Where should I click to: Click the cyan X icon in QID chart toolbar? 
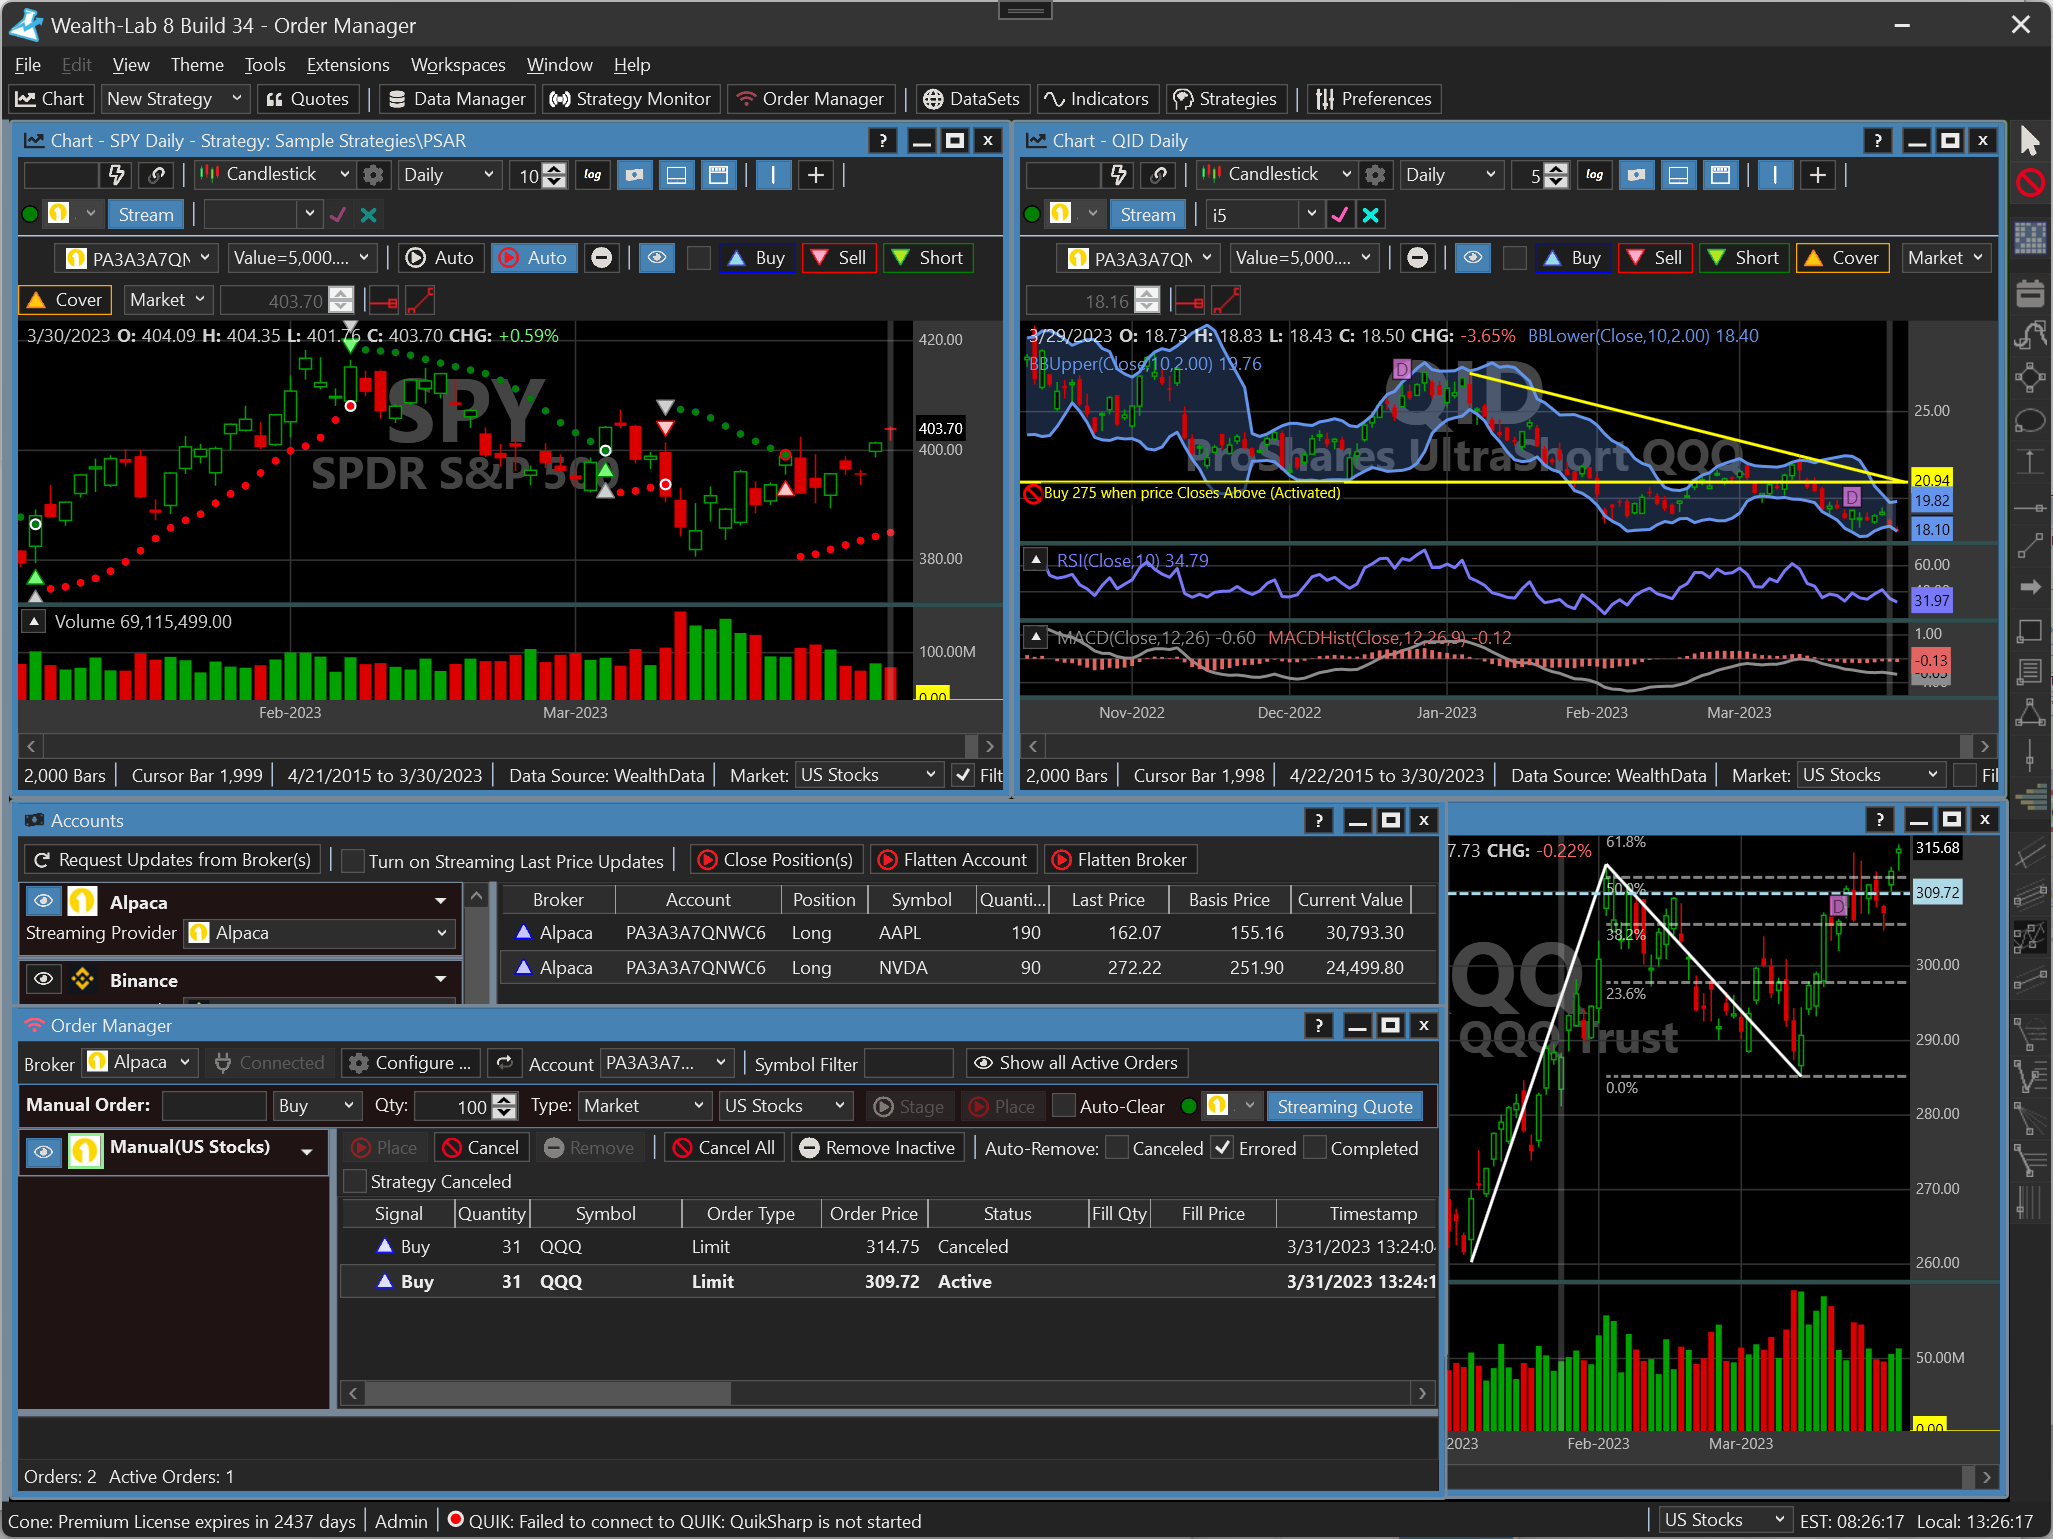(1371, 215)
